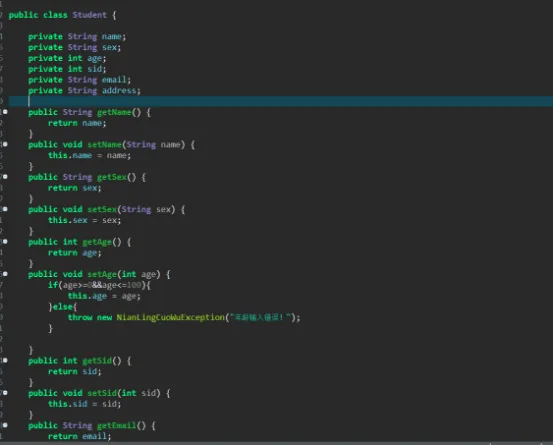Collapse the getAge() method fold marker

pyautogui.click(x=5, y=242)
